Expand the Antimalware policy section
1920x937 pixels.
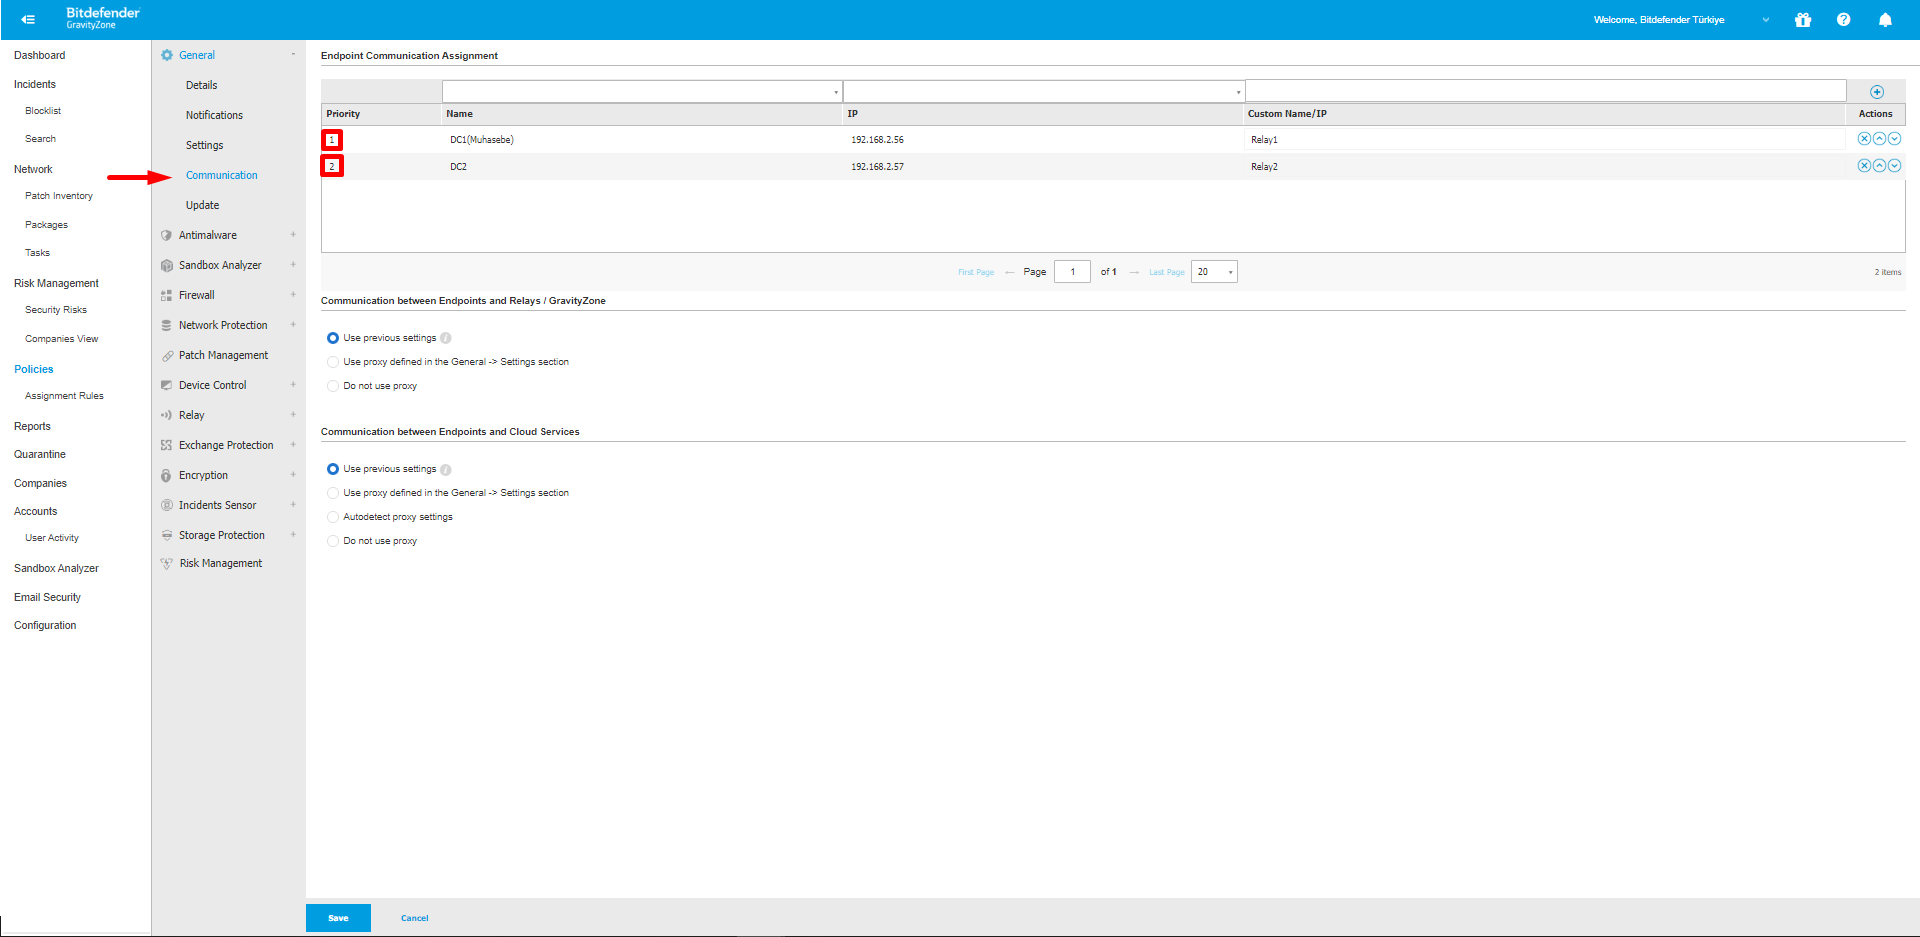(208, 235)
